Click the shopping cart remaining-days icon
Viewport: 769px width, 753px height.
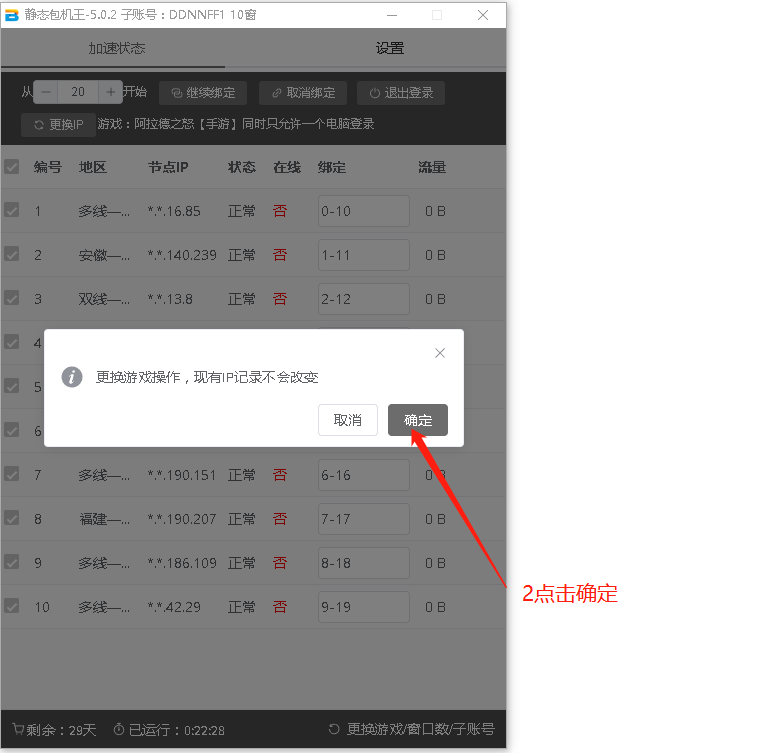18,729
